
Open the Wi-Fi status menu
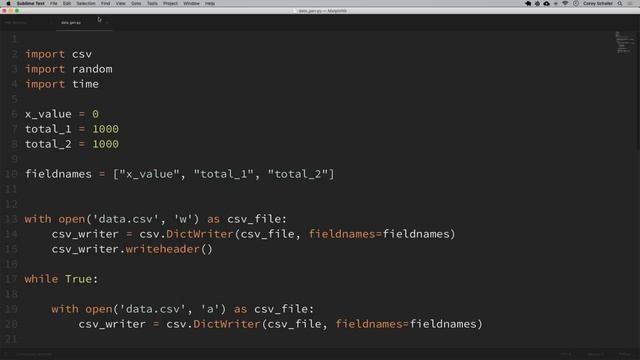[x=565, y=3]
